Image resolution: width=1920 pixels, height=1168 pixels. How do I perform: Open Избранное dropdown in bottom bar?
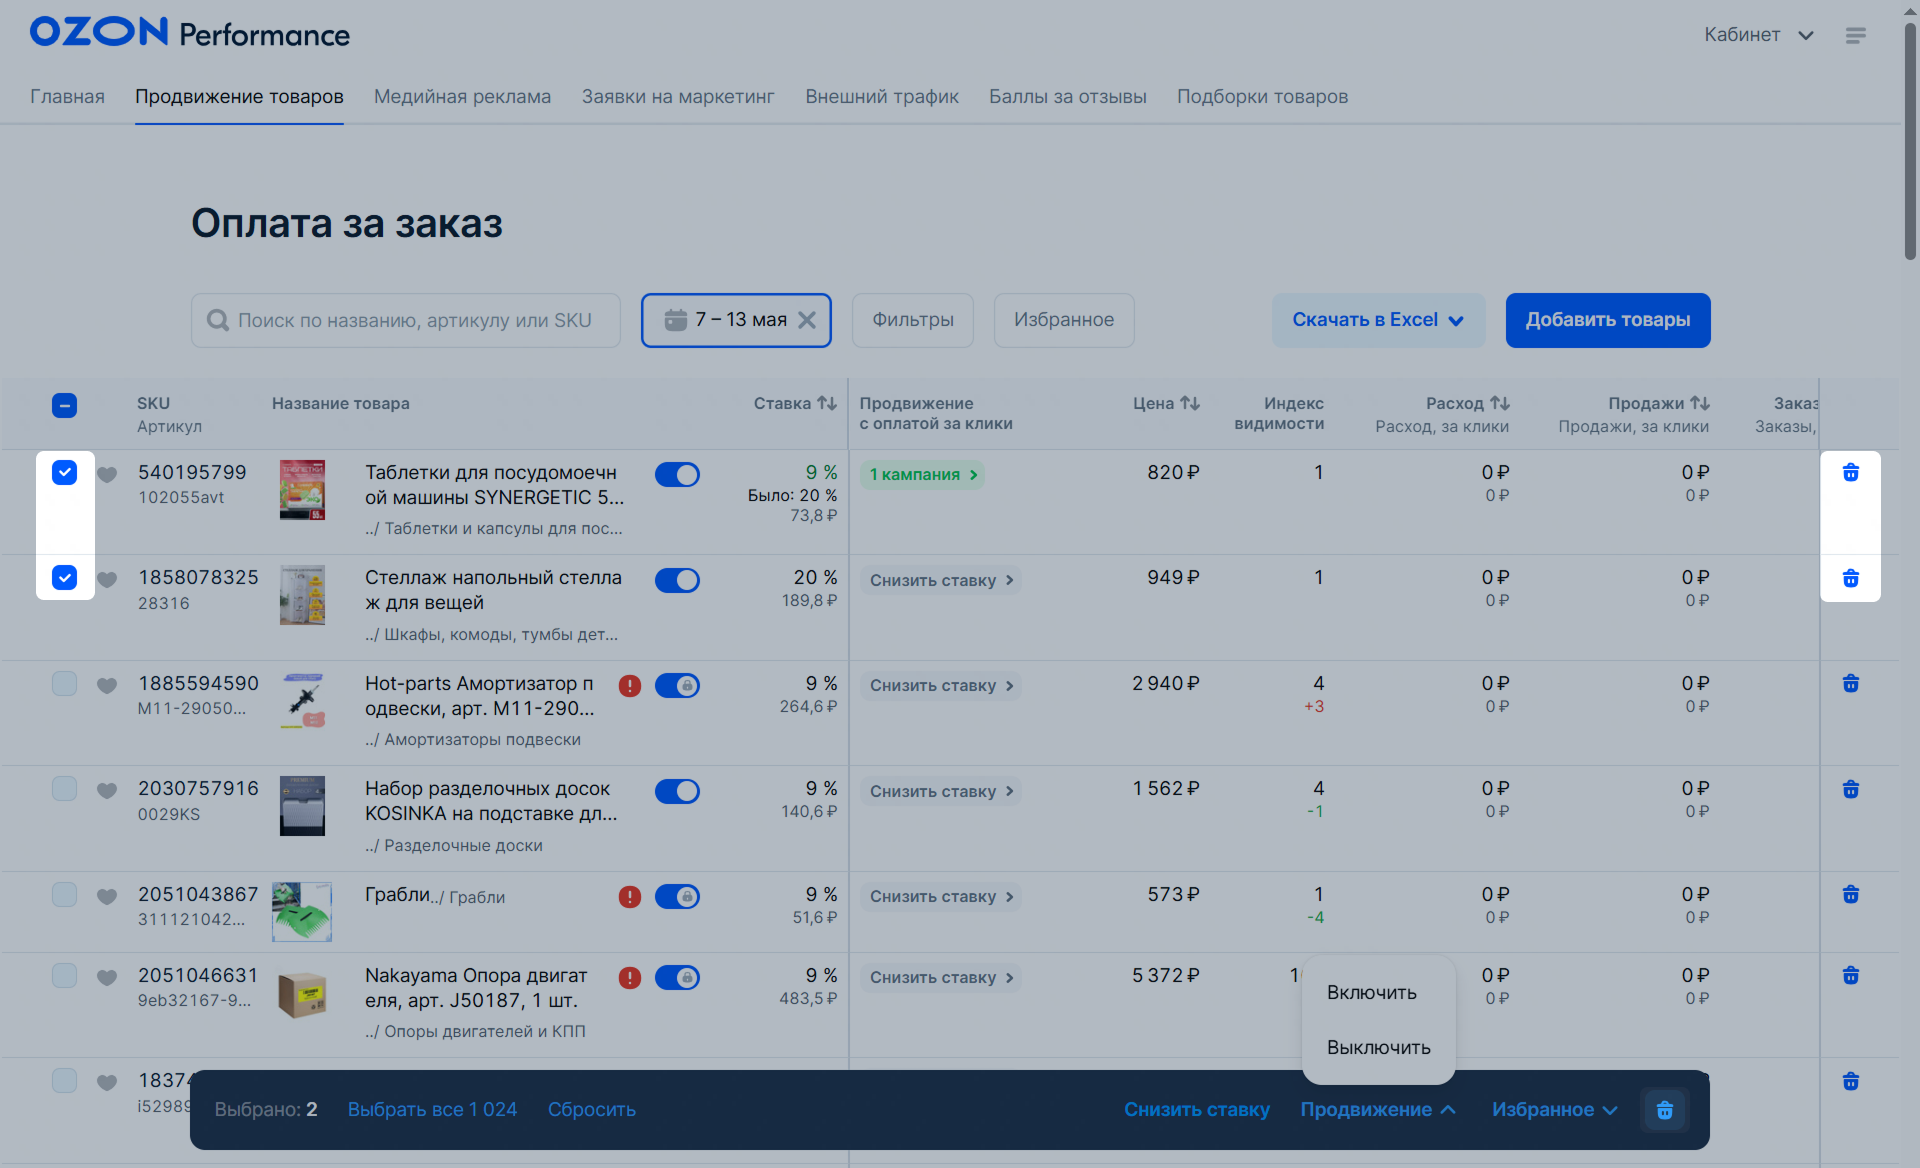[1553, 1110]
